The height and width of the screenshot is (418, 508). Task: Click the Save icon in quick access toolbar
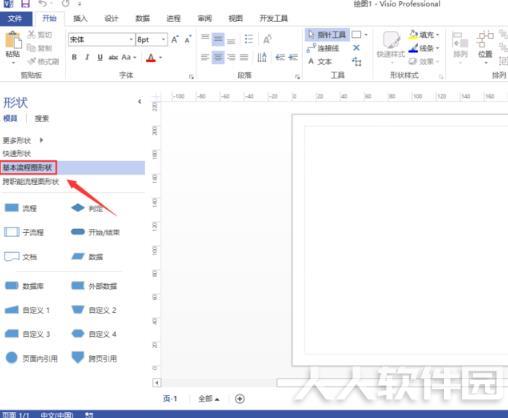tap(25, 4)
